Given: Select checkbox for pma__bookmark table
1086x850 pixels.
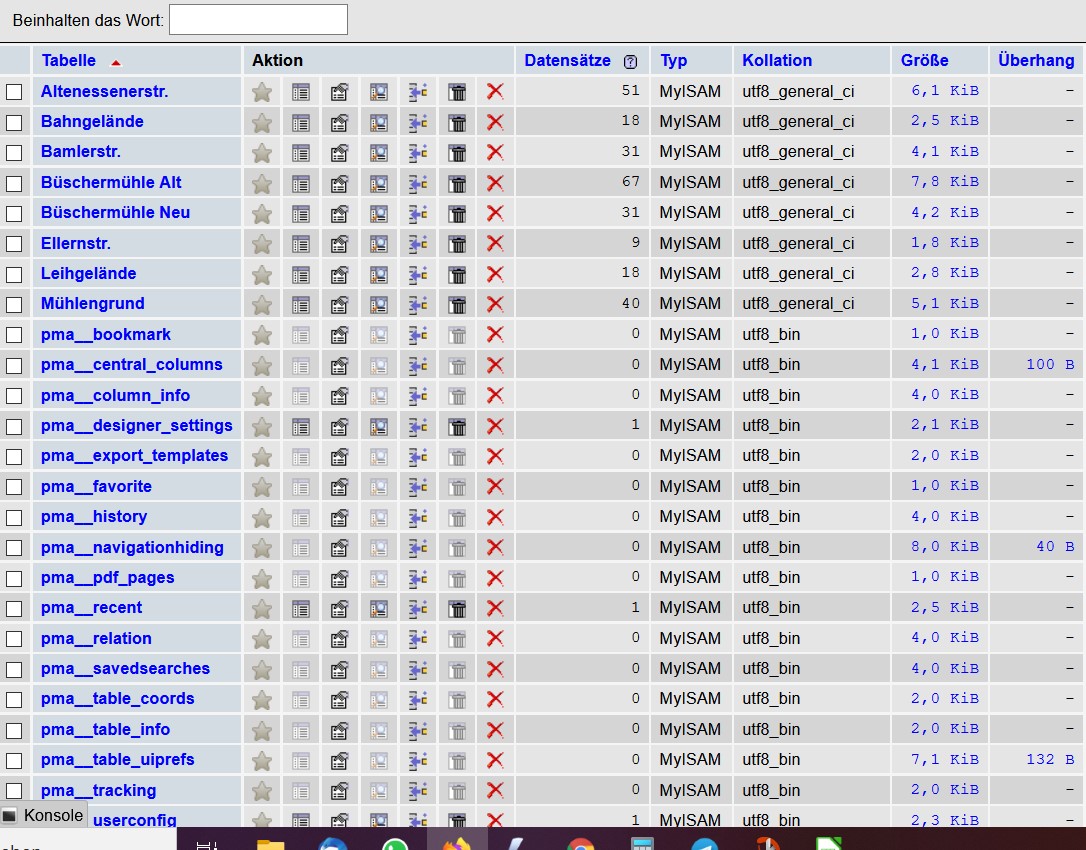Looking at the screenshot, I should coord(14,335).
